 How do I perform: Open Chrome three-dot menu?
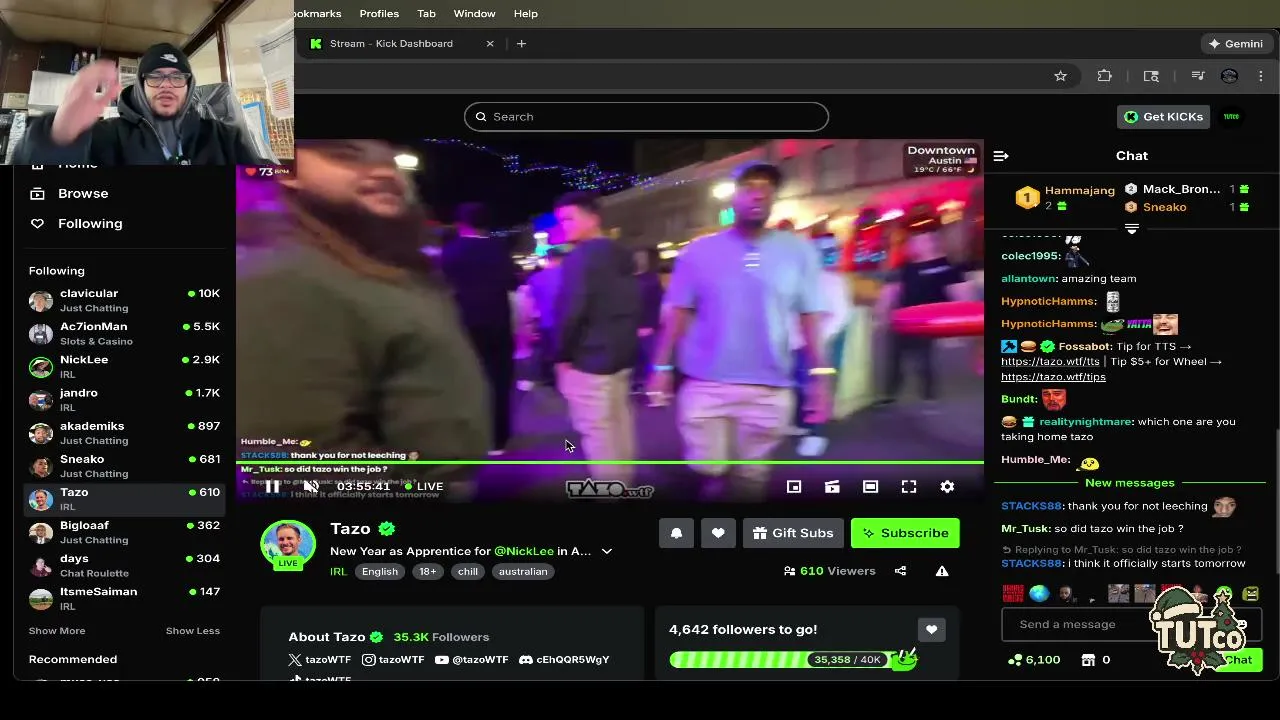pyautogui.click(x=1261, y=76)
